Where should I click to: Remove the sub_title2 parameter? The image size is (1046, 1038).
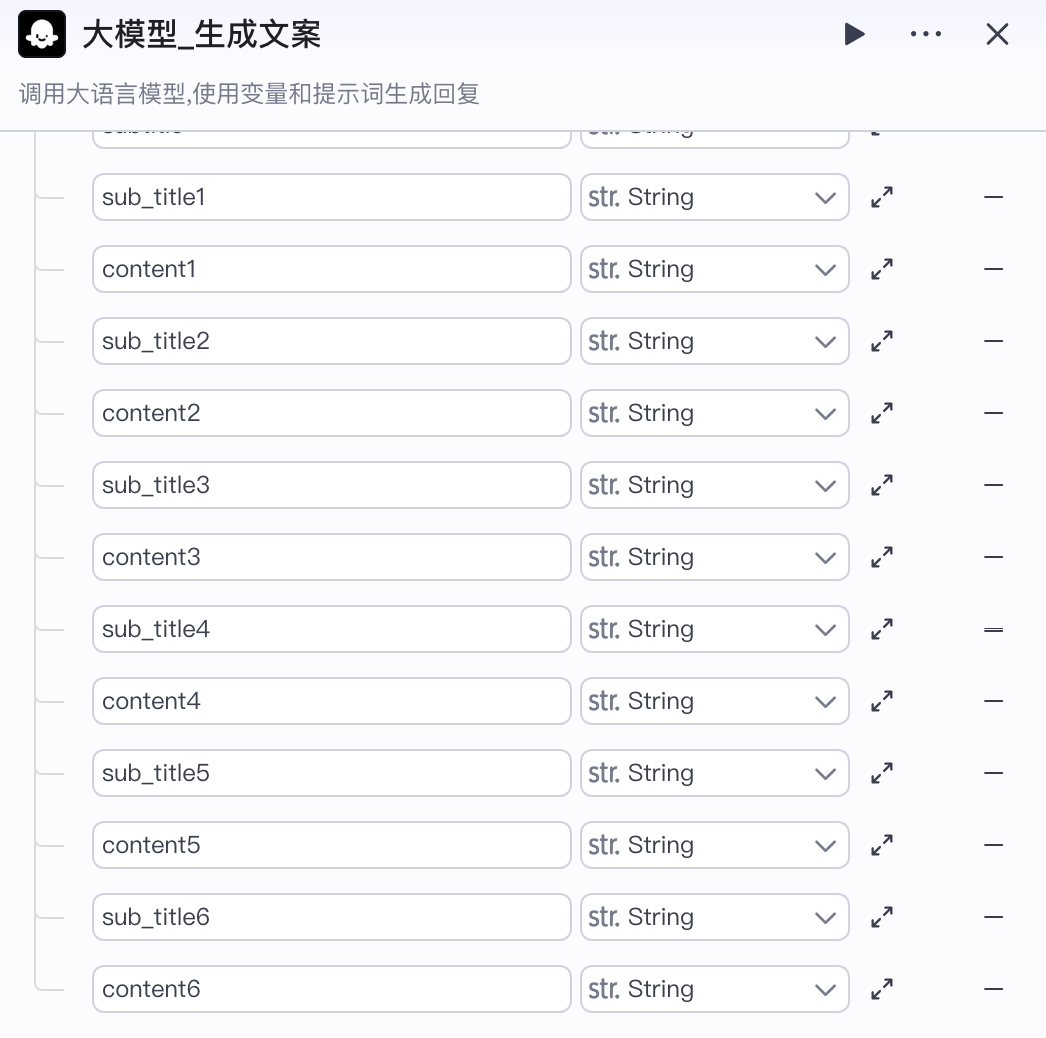[994, 341]
